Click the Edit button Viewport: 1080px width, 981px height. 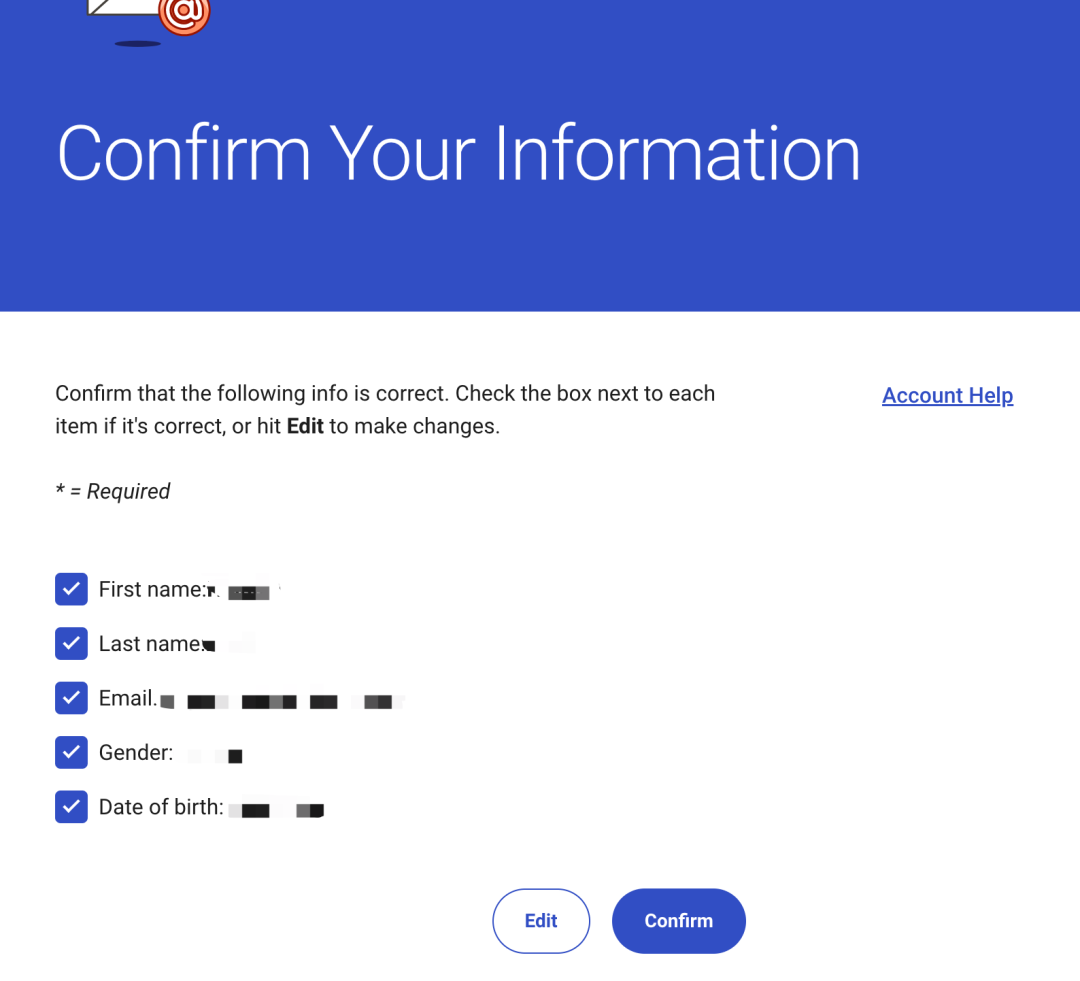[x=541, y=921]
